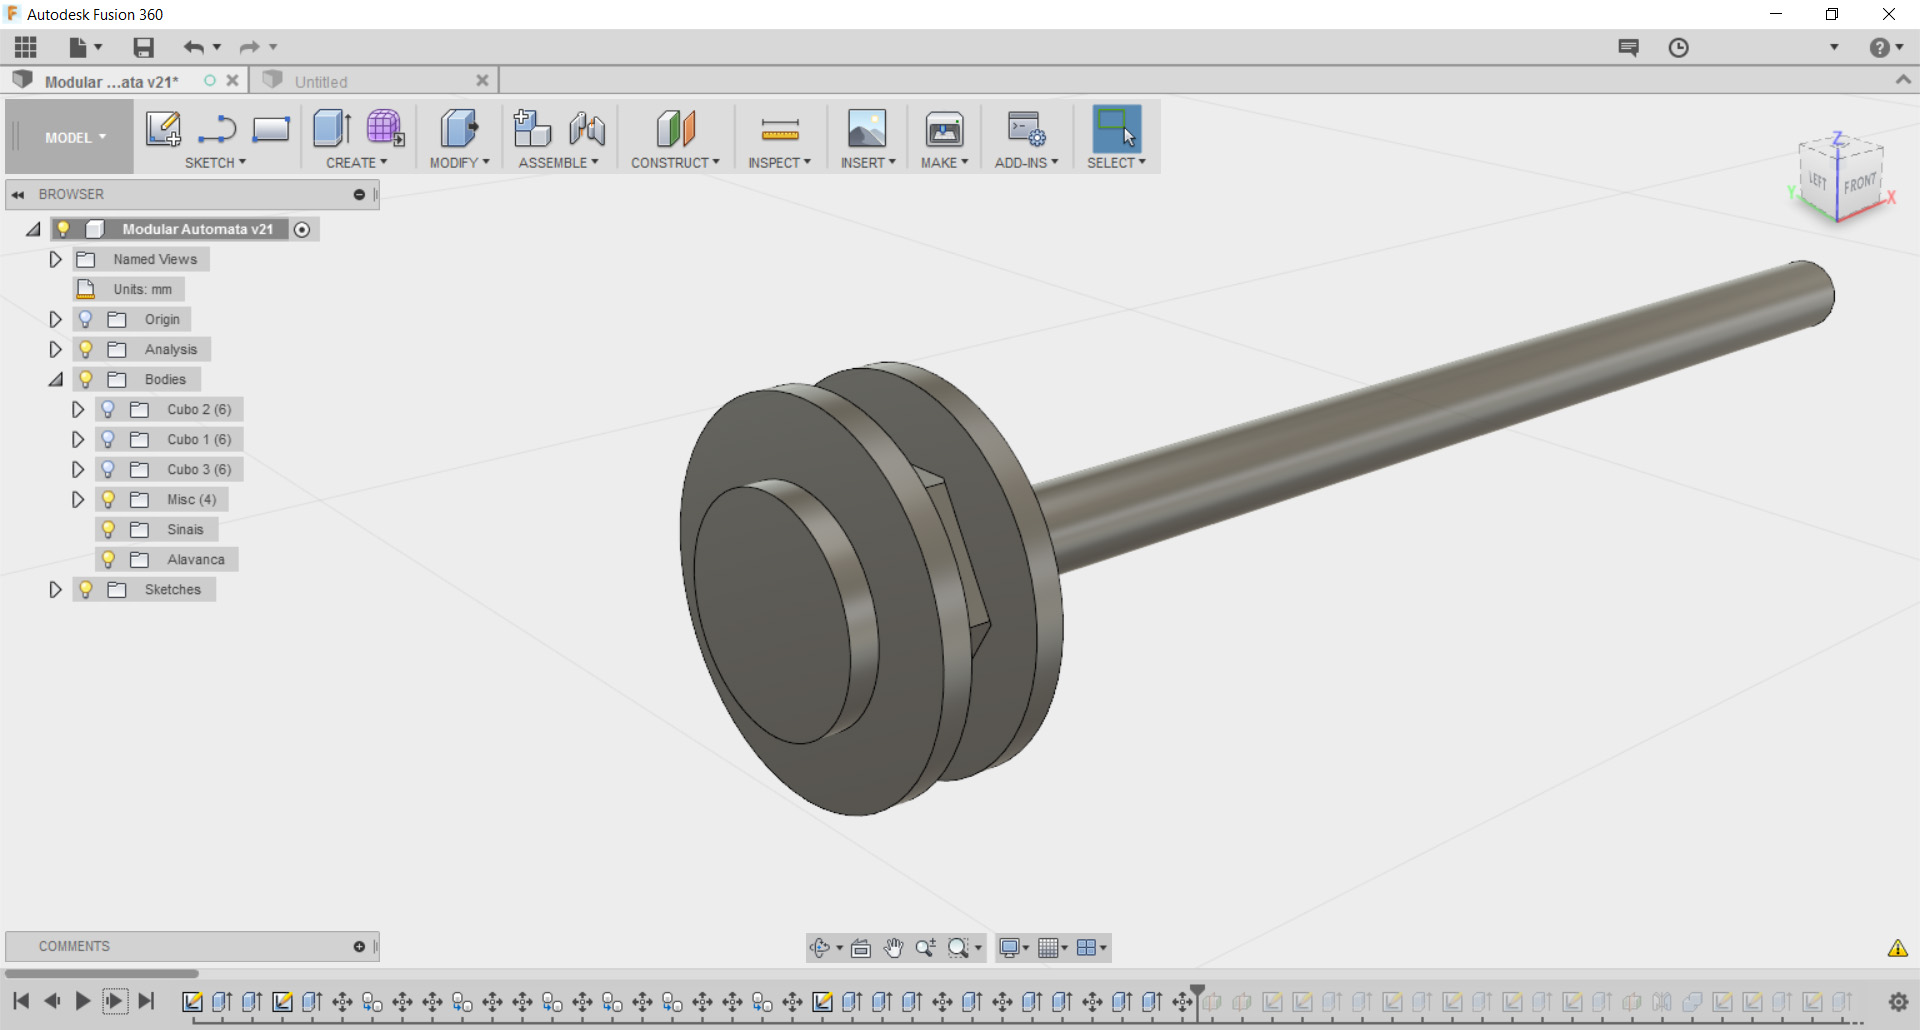The width and height of the screenshot is (1920, 1030).
Task: Start the Extrude tool
Action: tap(332, 129)
